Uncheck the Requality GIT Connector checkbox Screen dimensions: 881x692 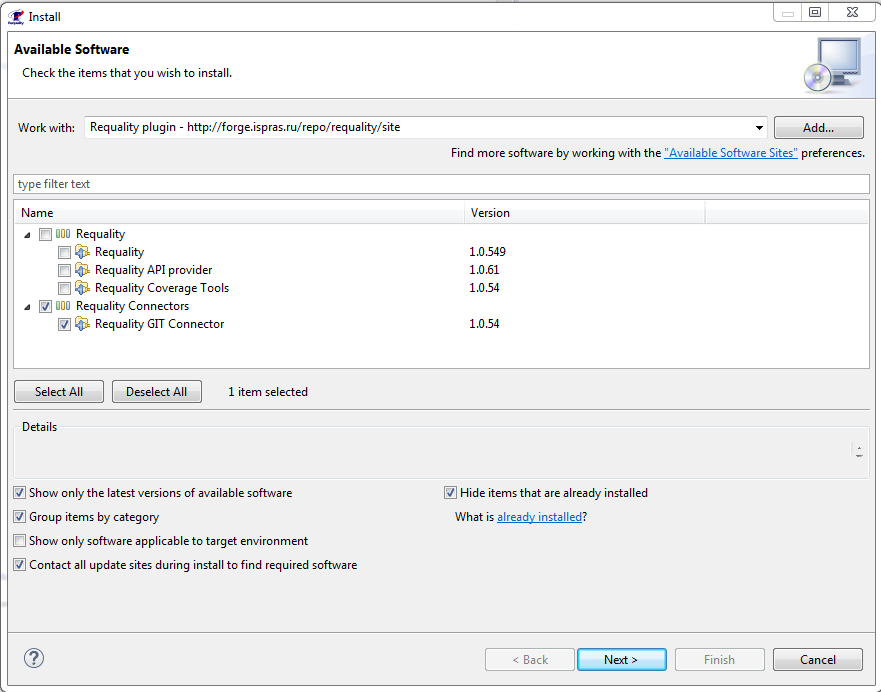(65, 324)
